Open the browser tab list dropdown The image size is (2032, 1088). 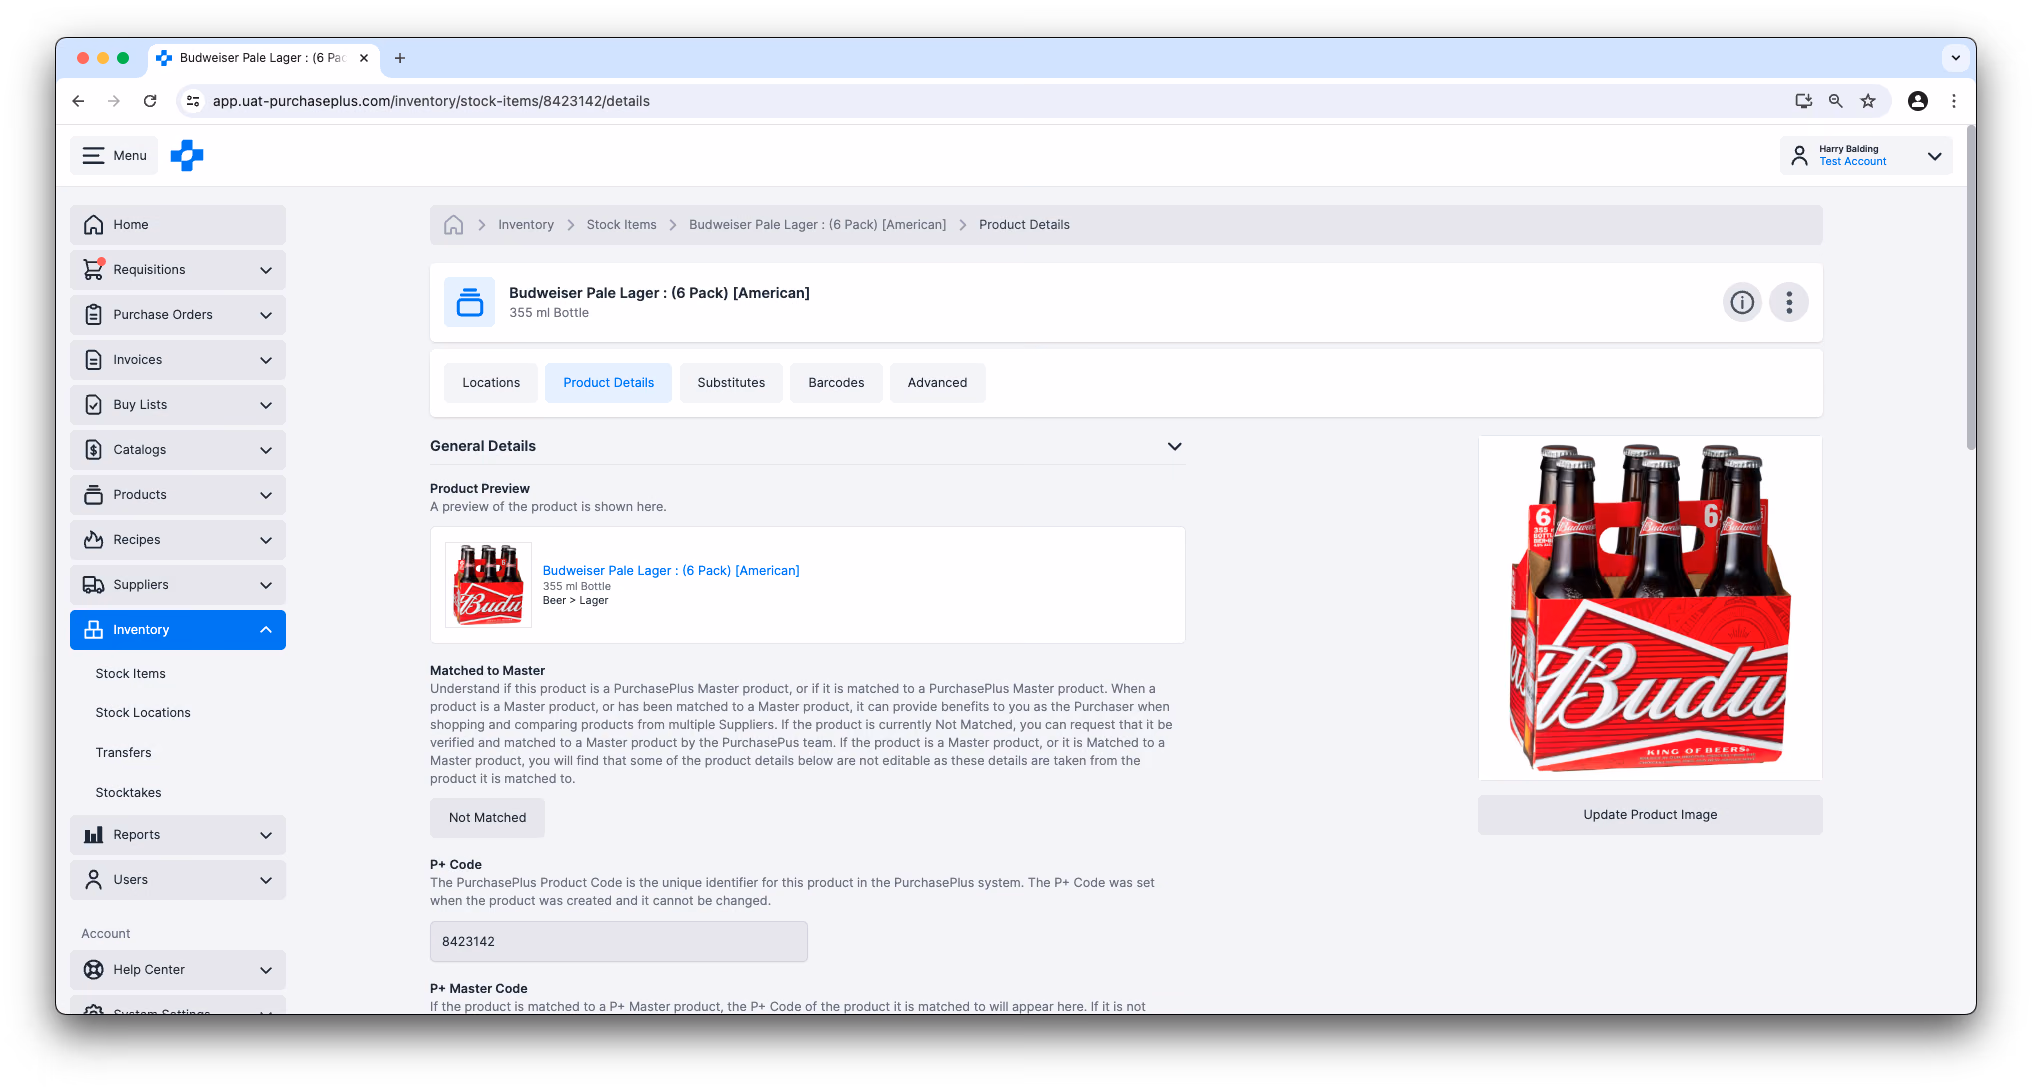(x=1956, y=58)
